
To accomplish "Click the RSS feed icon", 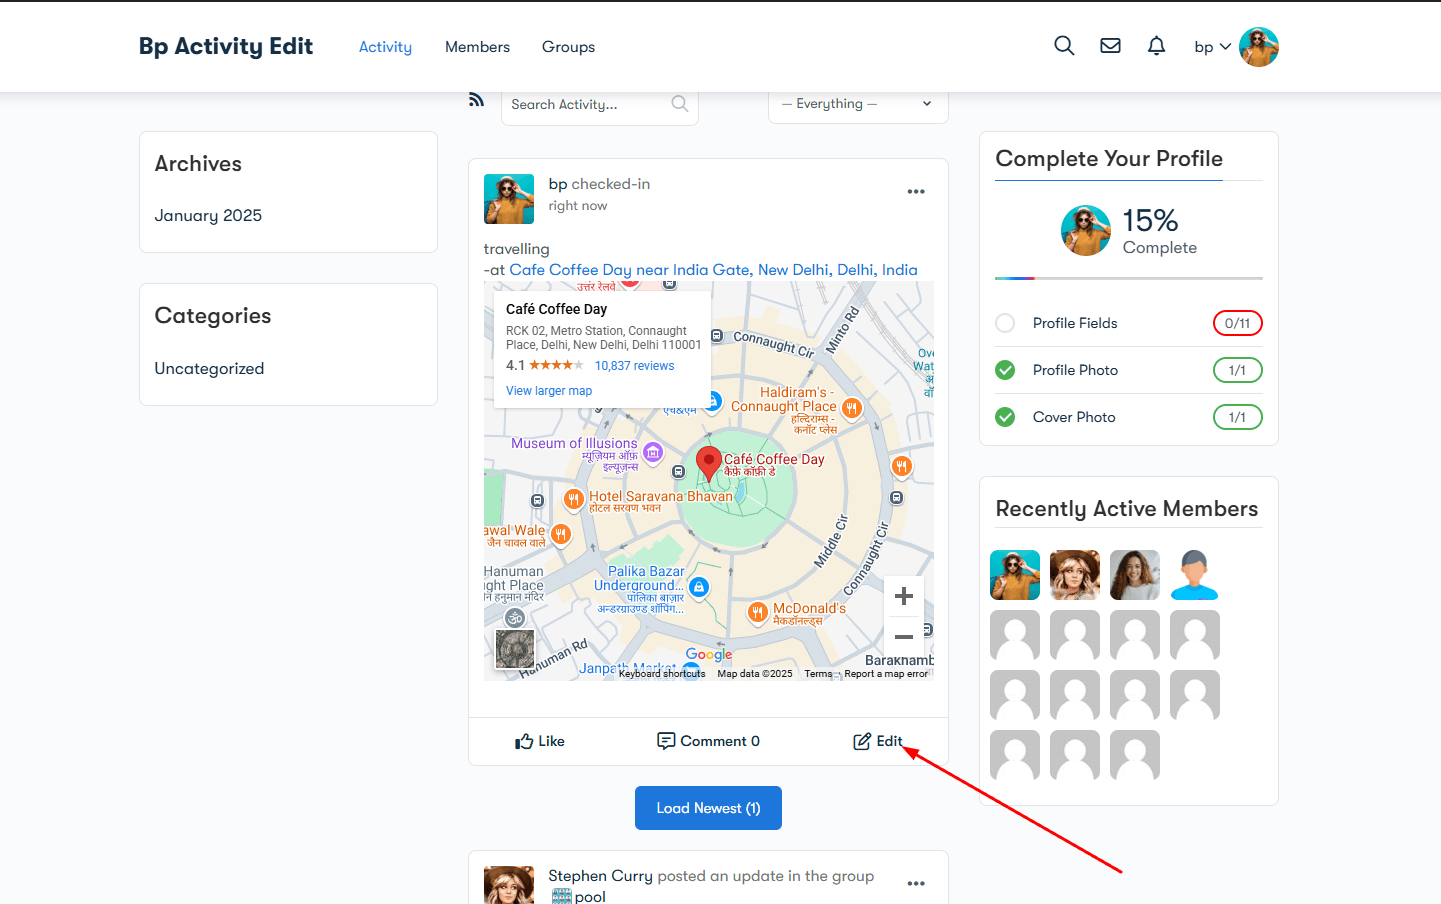I will coord(476,100).
